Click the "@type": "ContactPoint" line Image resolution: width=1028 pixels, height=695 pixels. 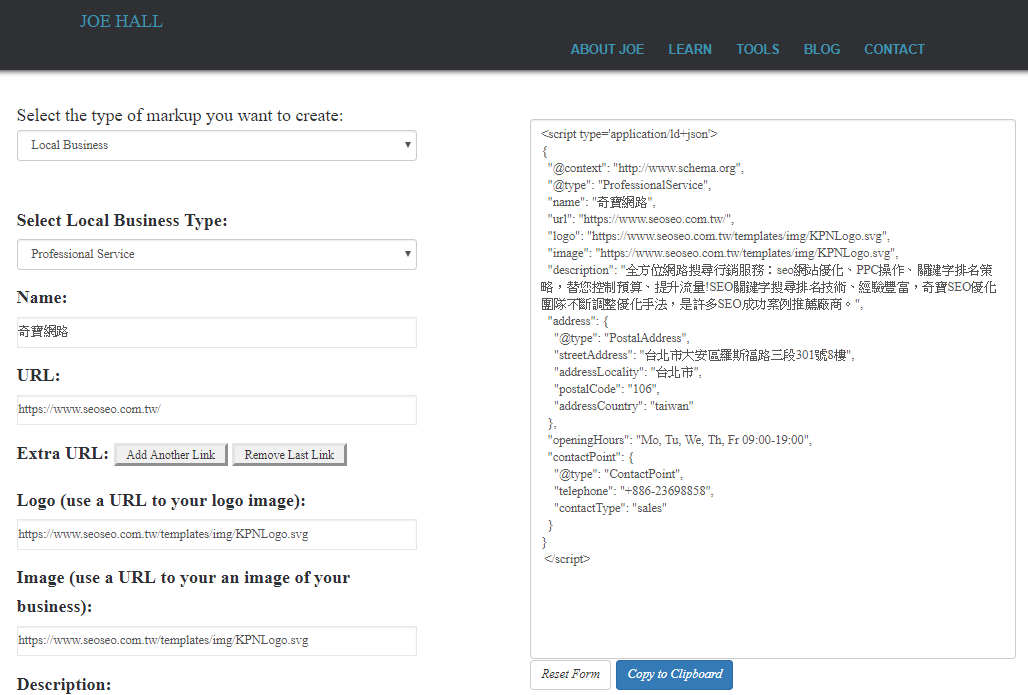tap(618, 474)
